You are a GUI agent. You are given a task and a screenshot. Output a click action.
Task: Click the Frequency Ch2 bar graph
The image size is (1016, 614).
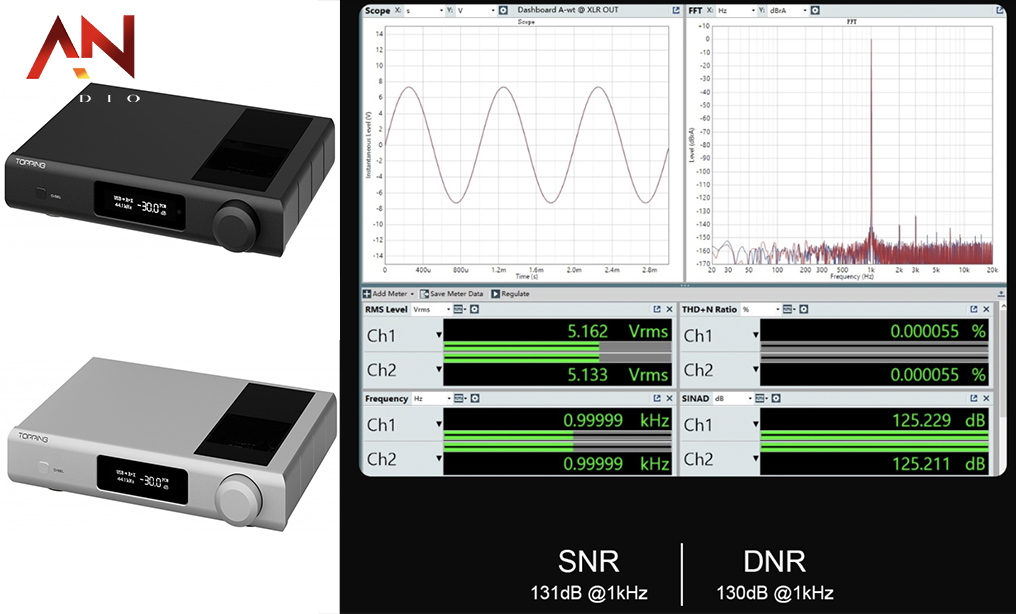click(x=557, y=447)
